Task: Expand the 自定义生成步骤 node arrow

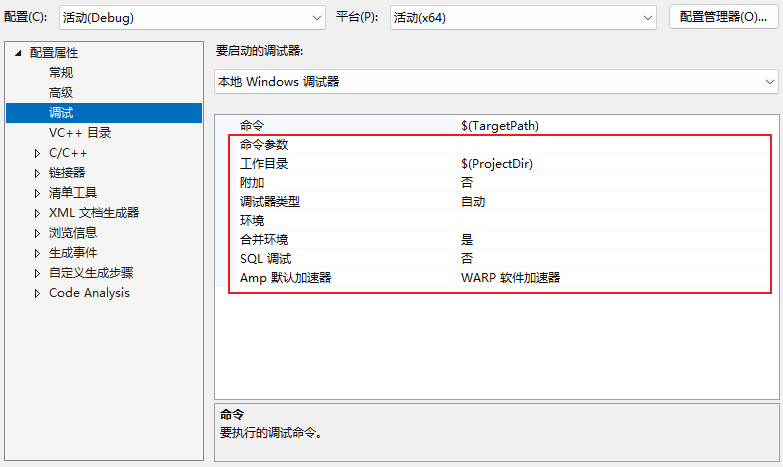Action: (37, 273)
